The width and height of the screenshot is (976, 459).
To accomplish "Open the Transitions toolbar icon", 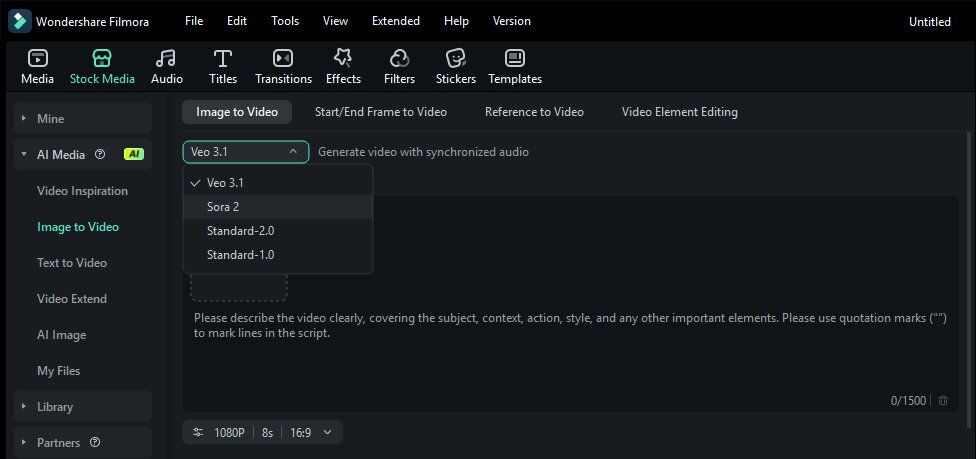I will pos(283,66).
